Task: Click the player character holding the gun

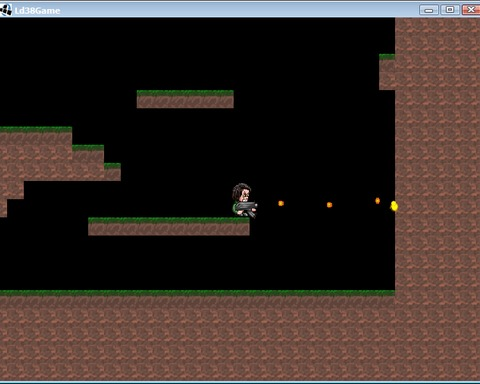Action: (x=244, y=200)
